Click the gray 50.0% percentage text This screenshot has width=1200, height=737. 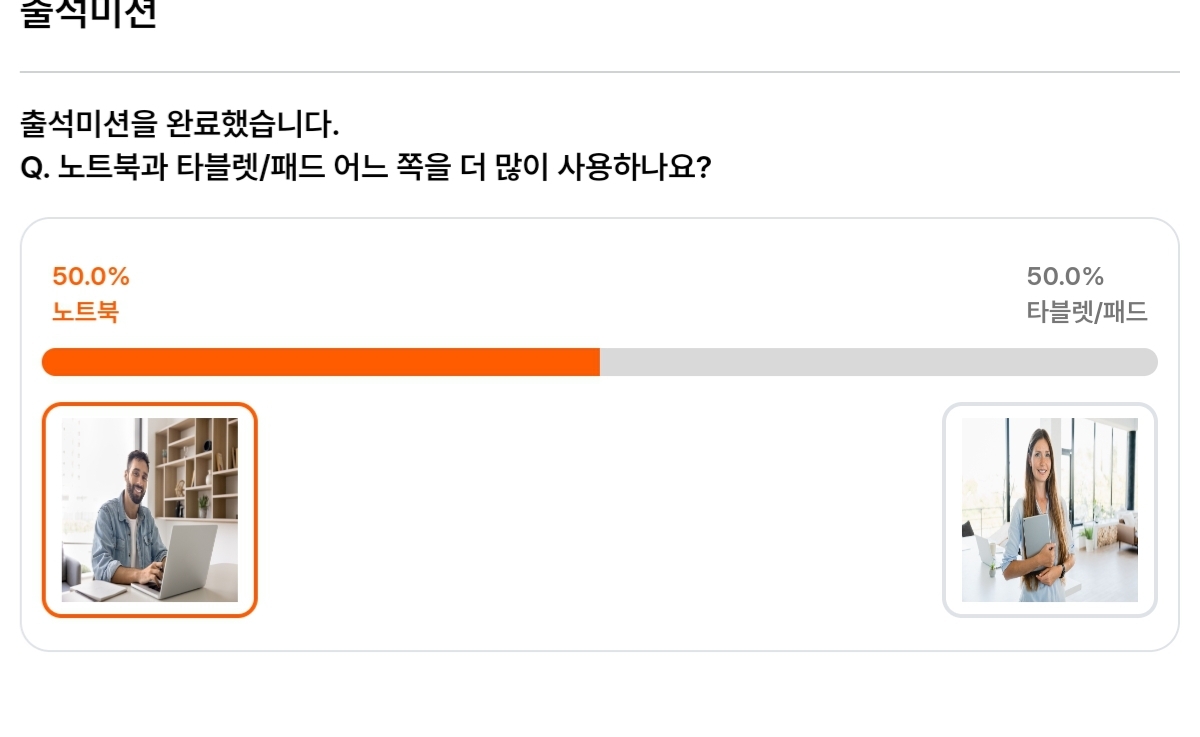1065,276
